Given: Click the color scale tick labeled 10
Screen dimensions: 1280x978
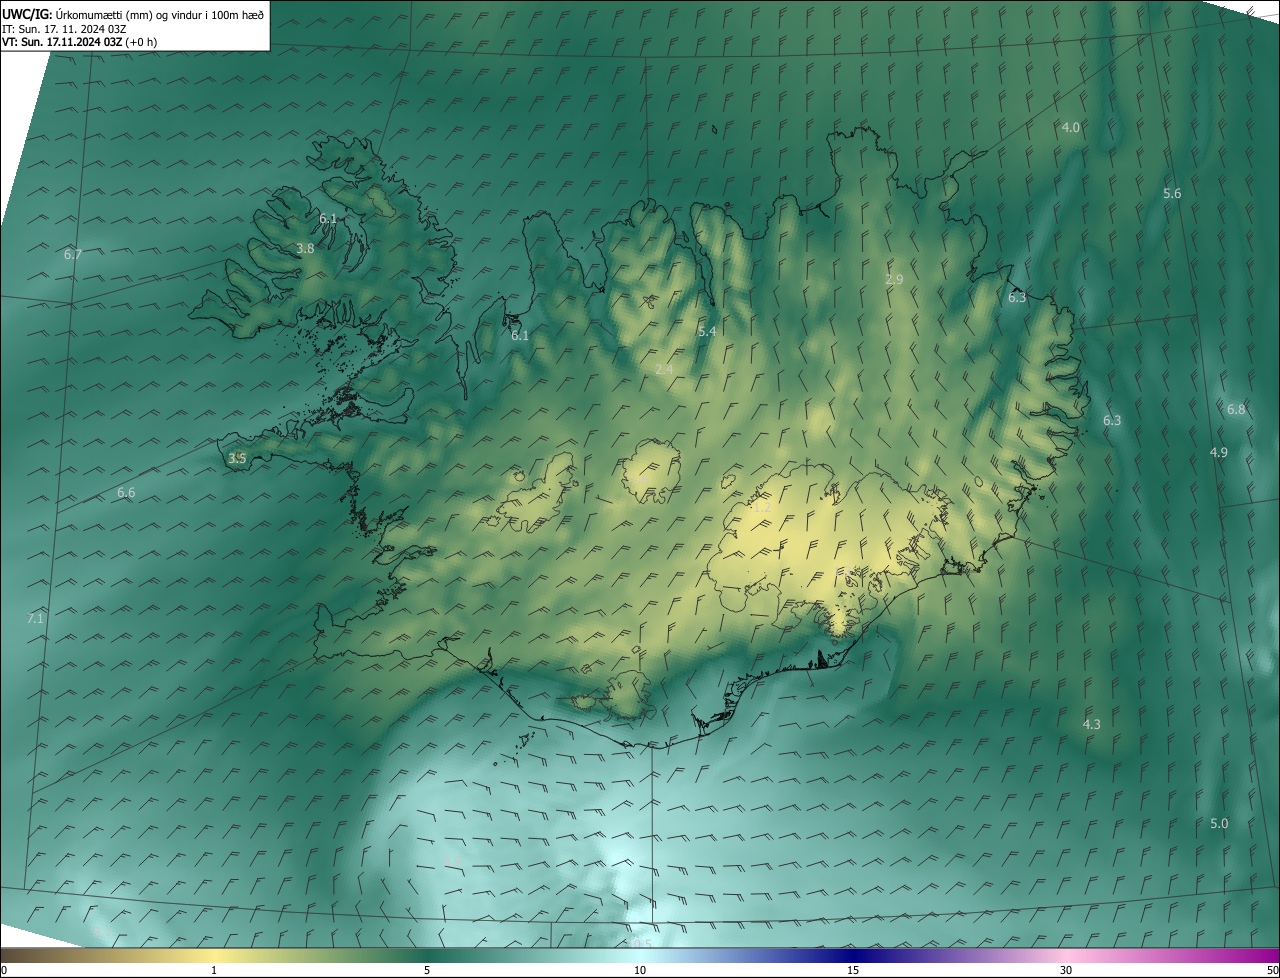Looking at the screenshot, I should click(x=640, y=970).
